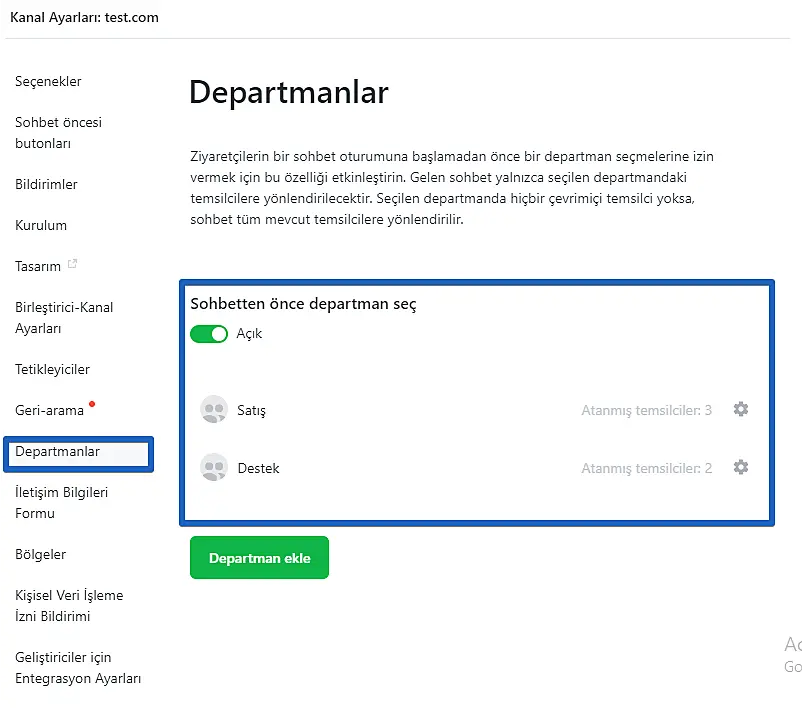Open Tetikleyiciler in the sidebar
The width and height of the screenshot is (802, 708).
coord(52,369)
